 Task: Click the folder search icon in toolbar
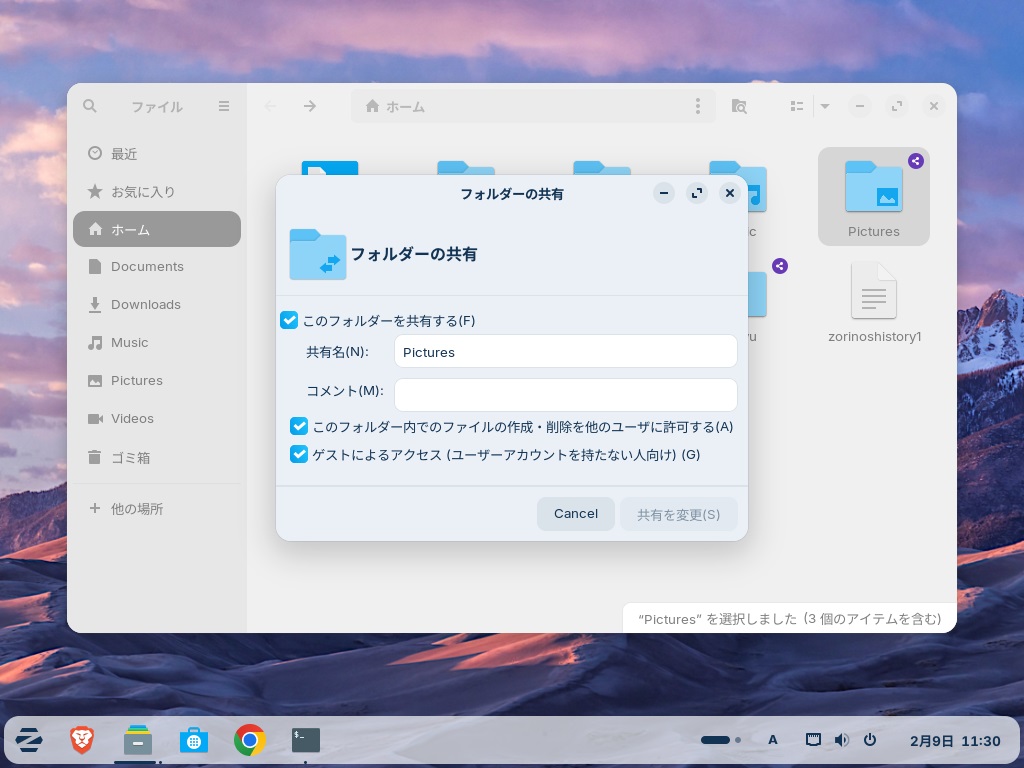tap(739, 106)
